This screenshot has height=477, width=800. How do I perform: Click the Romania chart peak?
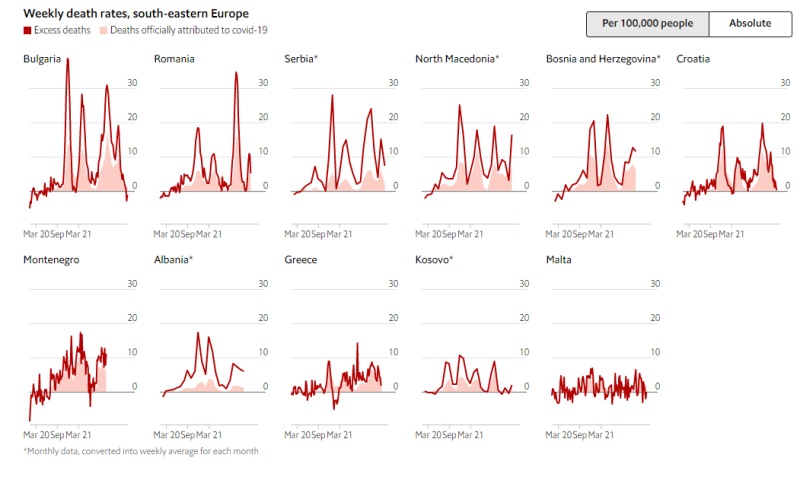coord(237,75)
